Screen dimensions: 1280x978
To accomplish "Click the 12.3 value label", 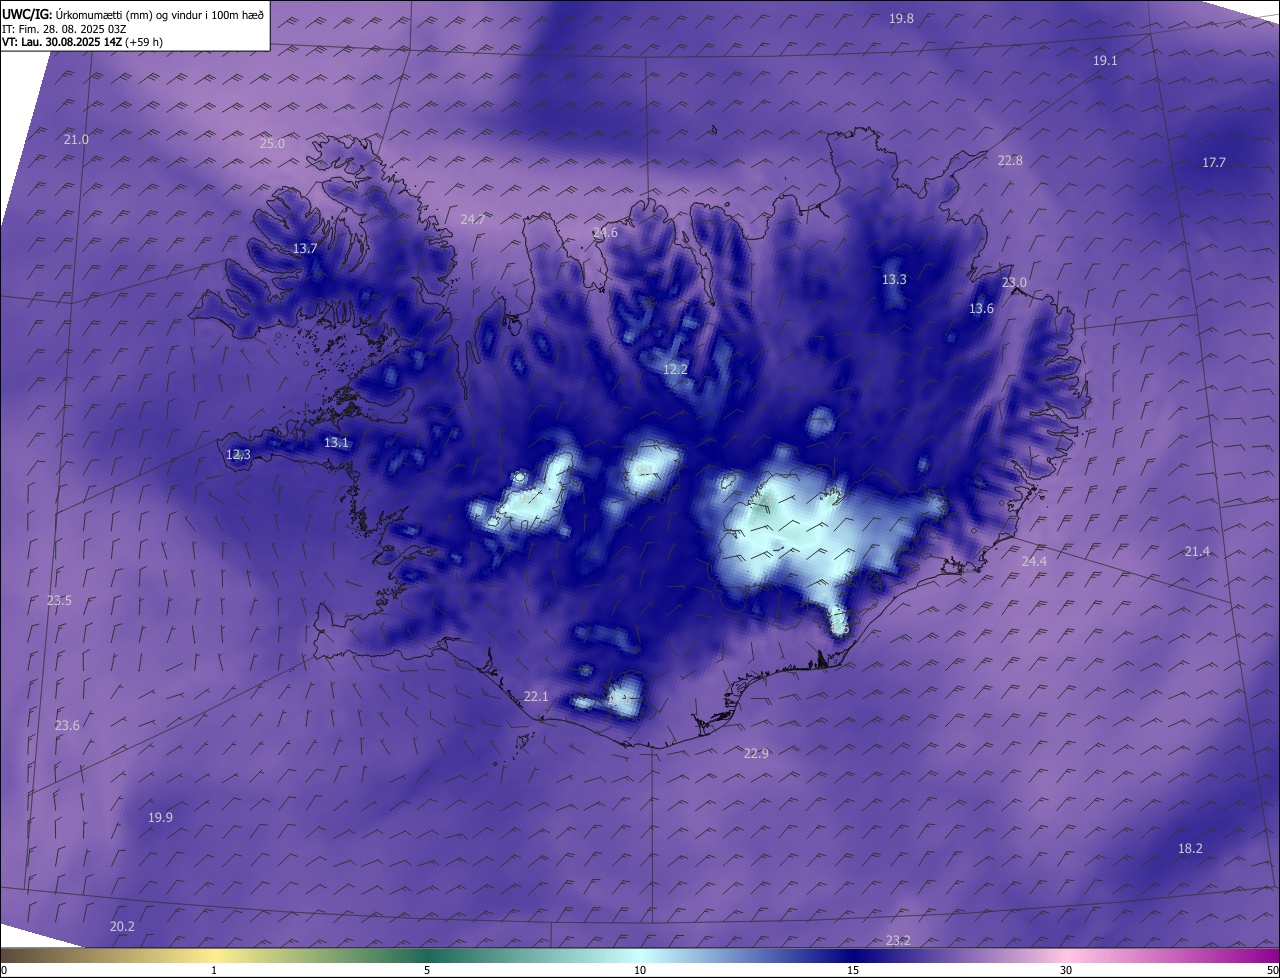I will (x=238, y=454).
